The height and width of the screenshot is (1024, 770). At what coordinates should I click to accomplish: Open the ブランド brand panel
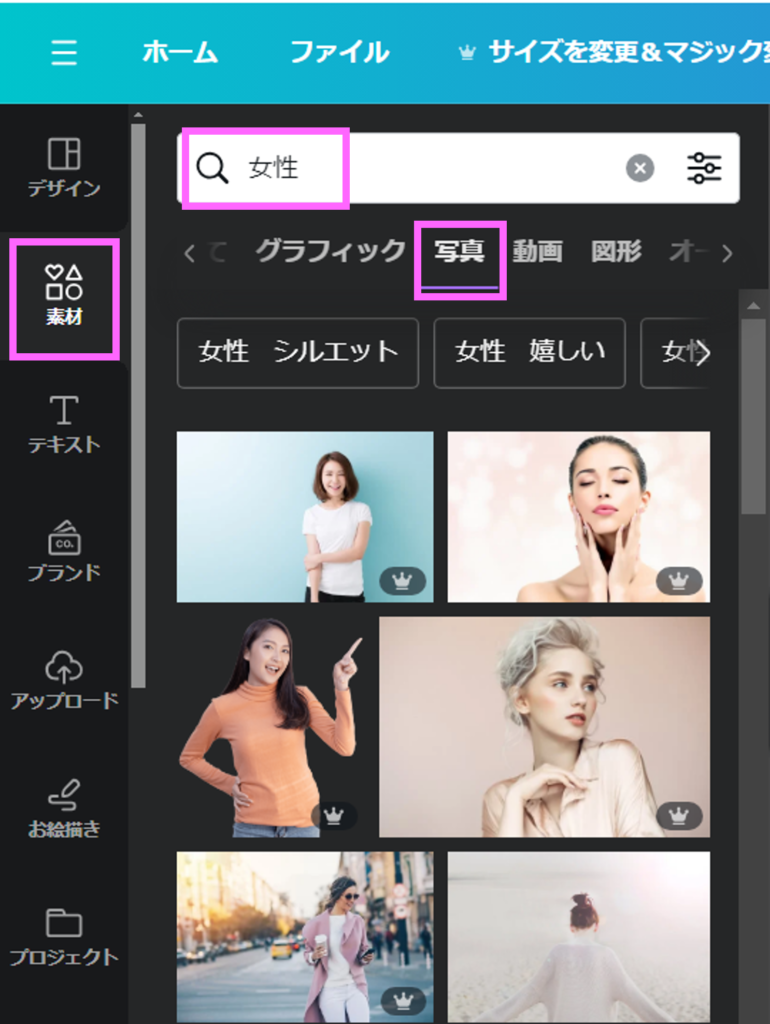64,551
